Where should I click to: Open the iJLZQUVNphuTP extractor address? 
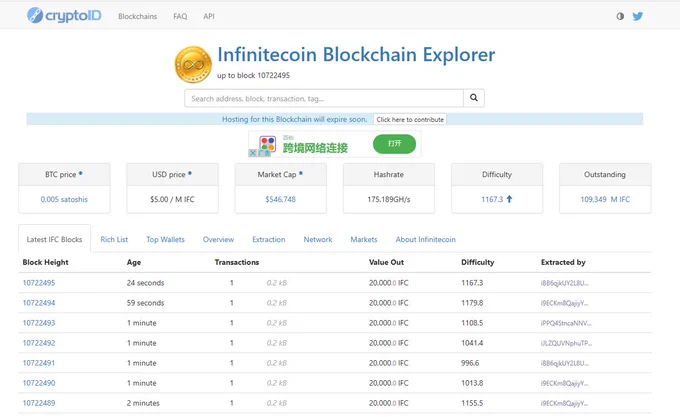pyautogui.click(x=566, y=343)
